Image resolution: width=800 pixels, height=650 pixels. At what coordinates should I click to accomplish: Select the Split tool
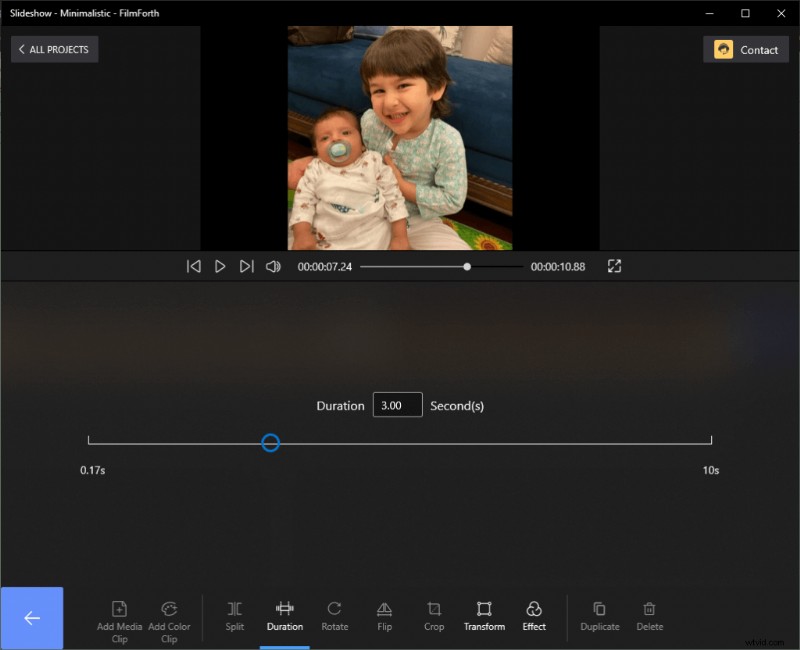(x=234, y=616)
